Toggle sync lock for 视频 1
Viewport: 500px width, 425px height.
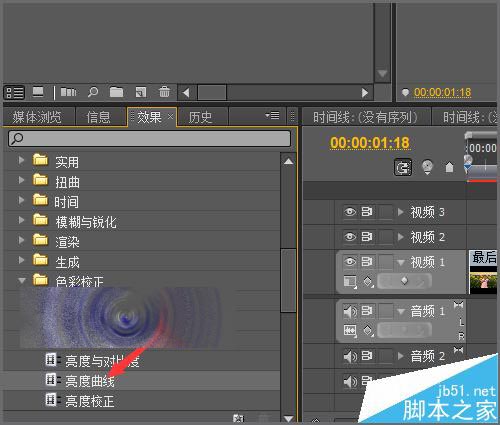pos(367,262)
